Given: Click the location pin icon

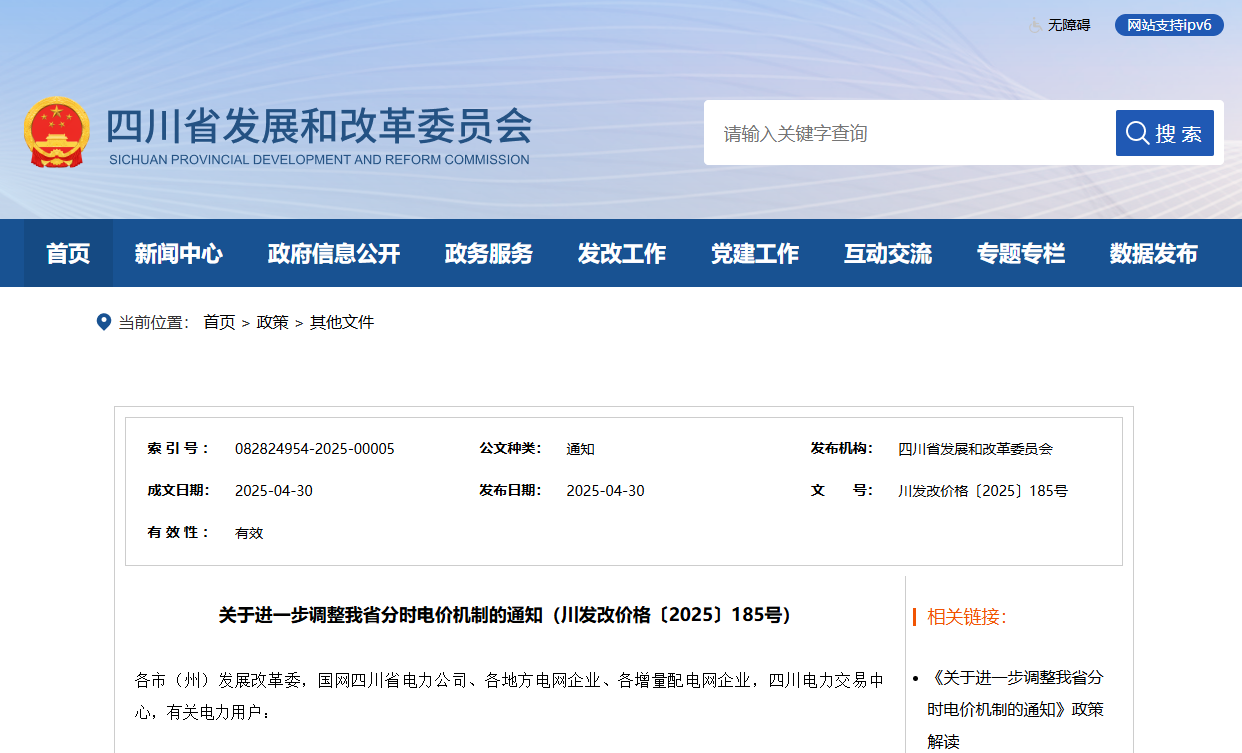Looking at the screenshot, I should coord(103,322).
